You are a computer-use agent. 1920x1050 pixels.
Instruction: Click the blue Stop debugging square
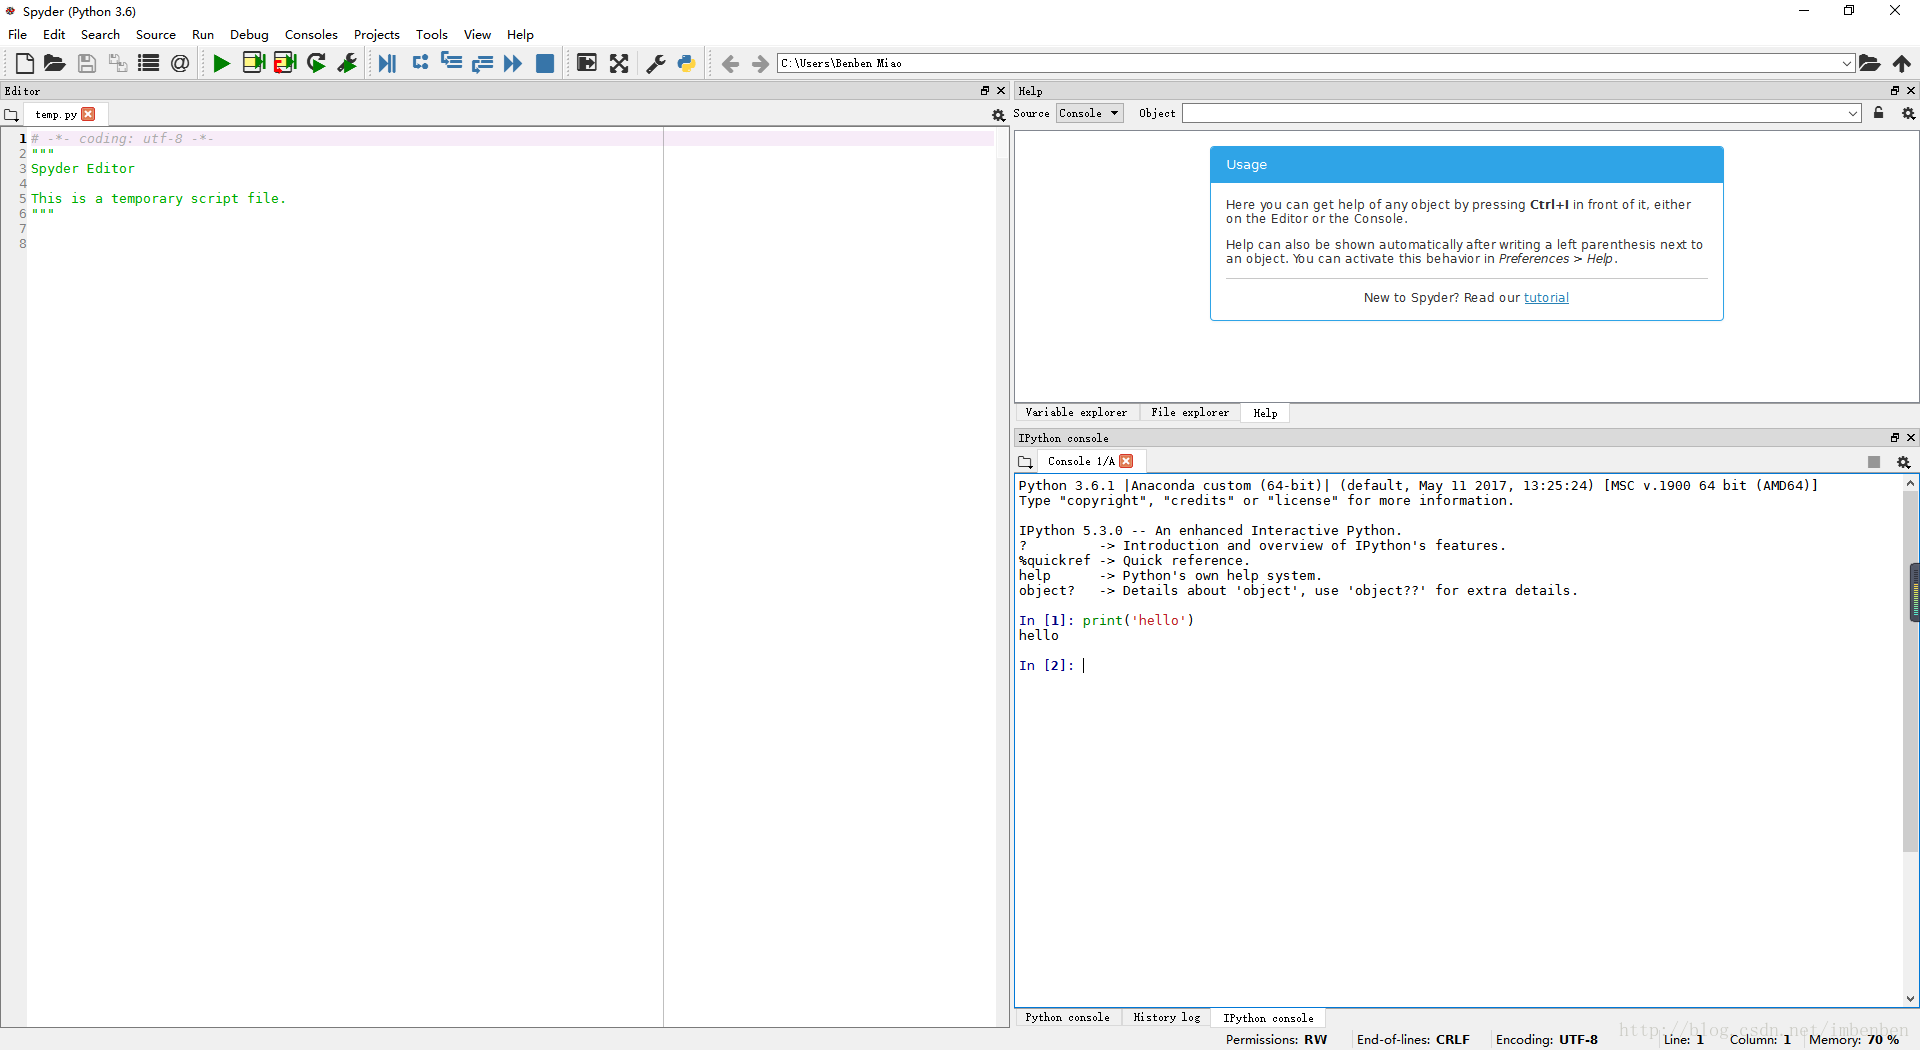545,64
